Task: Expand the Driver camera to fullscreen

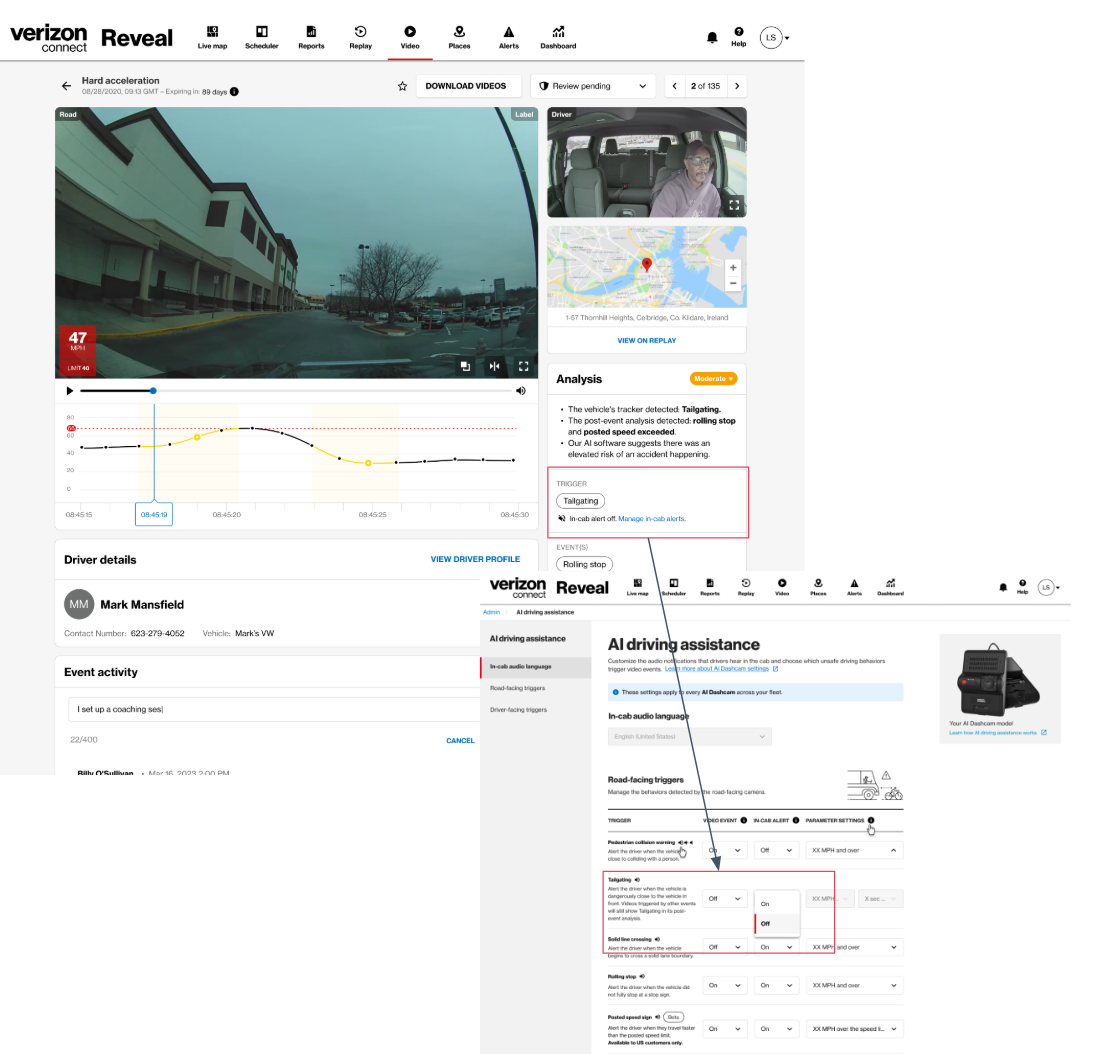Action: [734, 205]
